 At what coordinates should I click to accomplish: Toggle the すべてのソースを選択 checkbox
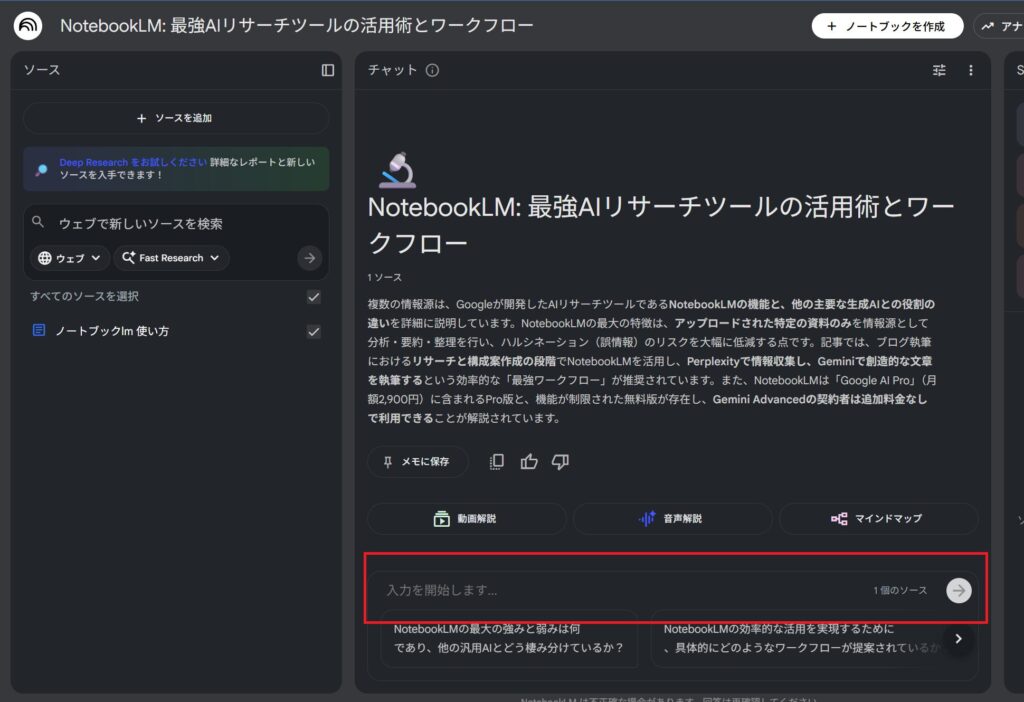tap(314, 297)
